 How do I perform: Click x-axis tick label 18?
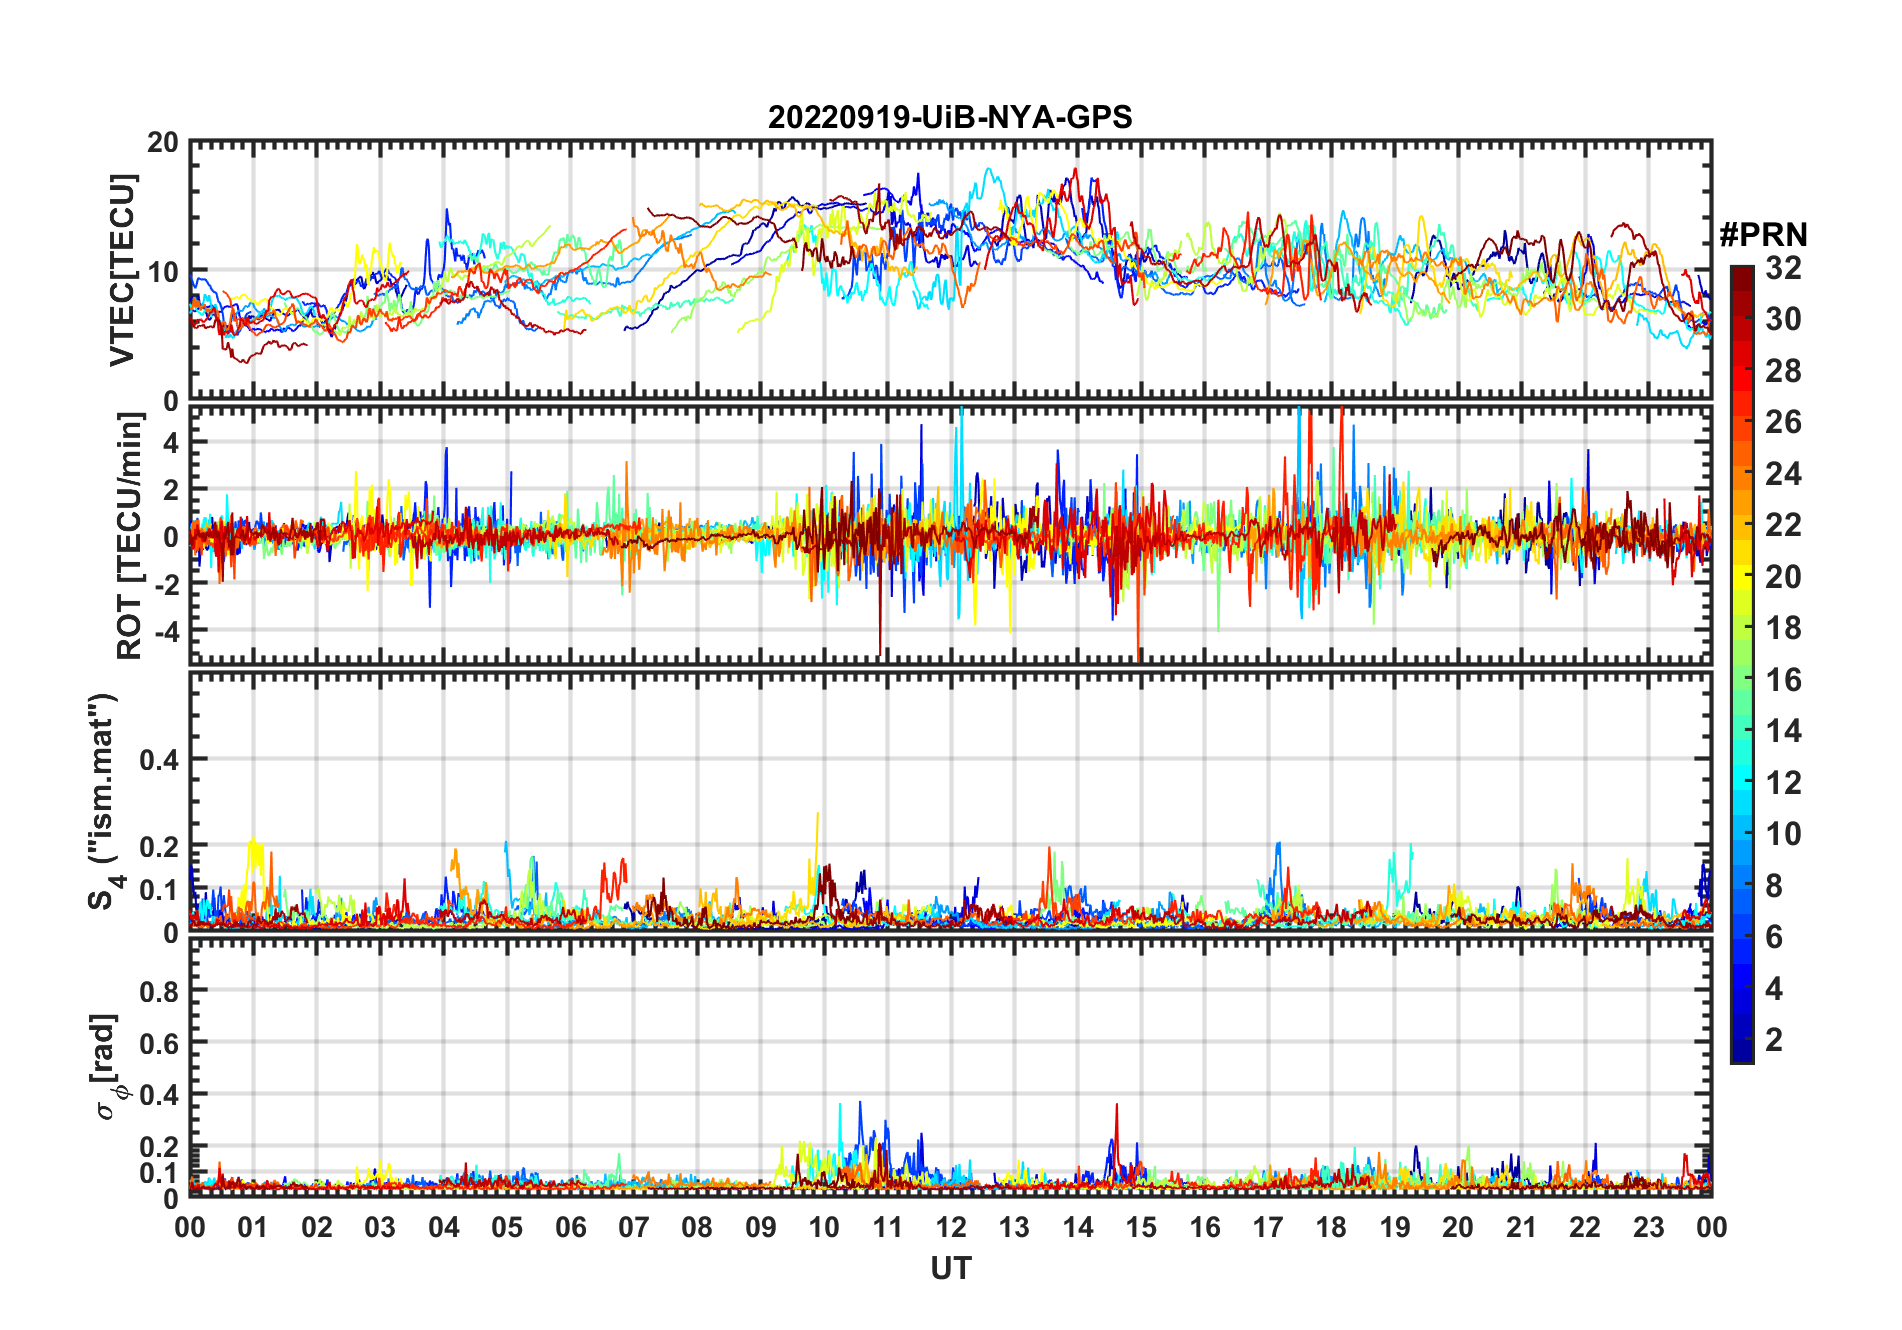[1331, 1227]
